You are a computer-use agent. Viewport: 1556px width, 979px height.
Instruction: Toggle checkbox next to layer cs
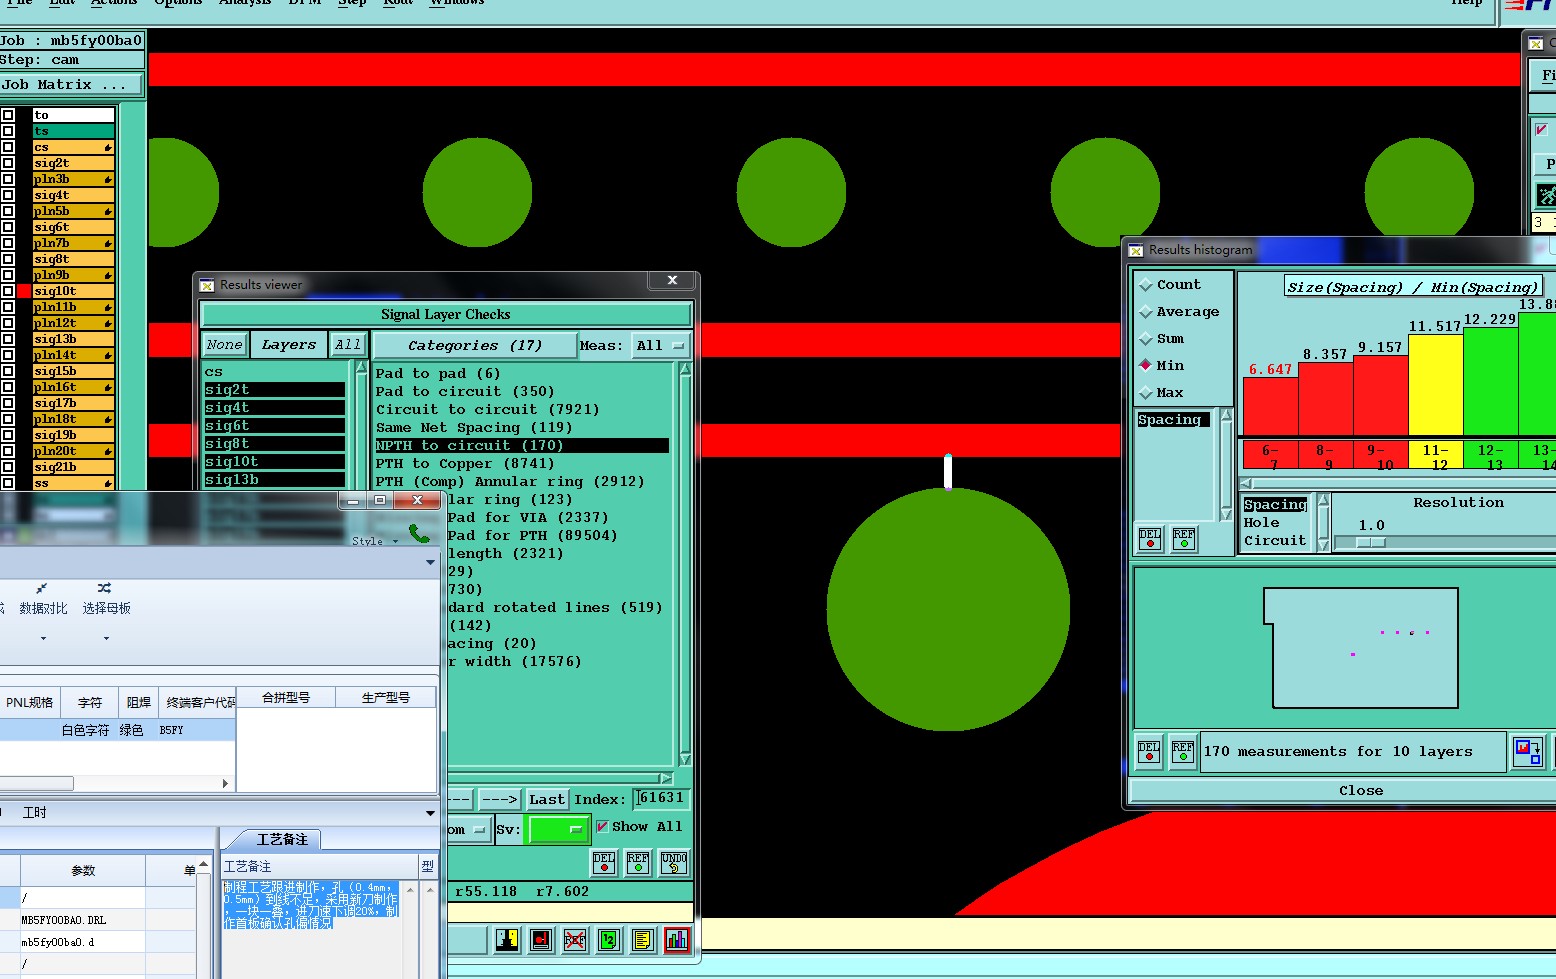pyautogui.click(x=8, y=147)
